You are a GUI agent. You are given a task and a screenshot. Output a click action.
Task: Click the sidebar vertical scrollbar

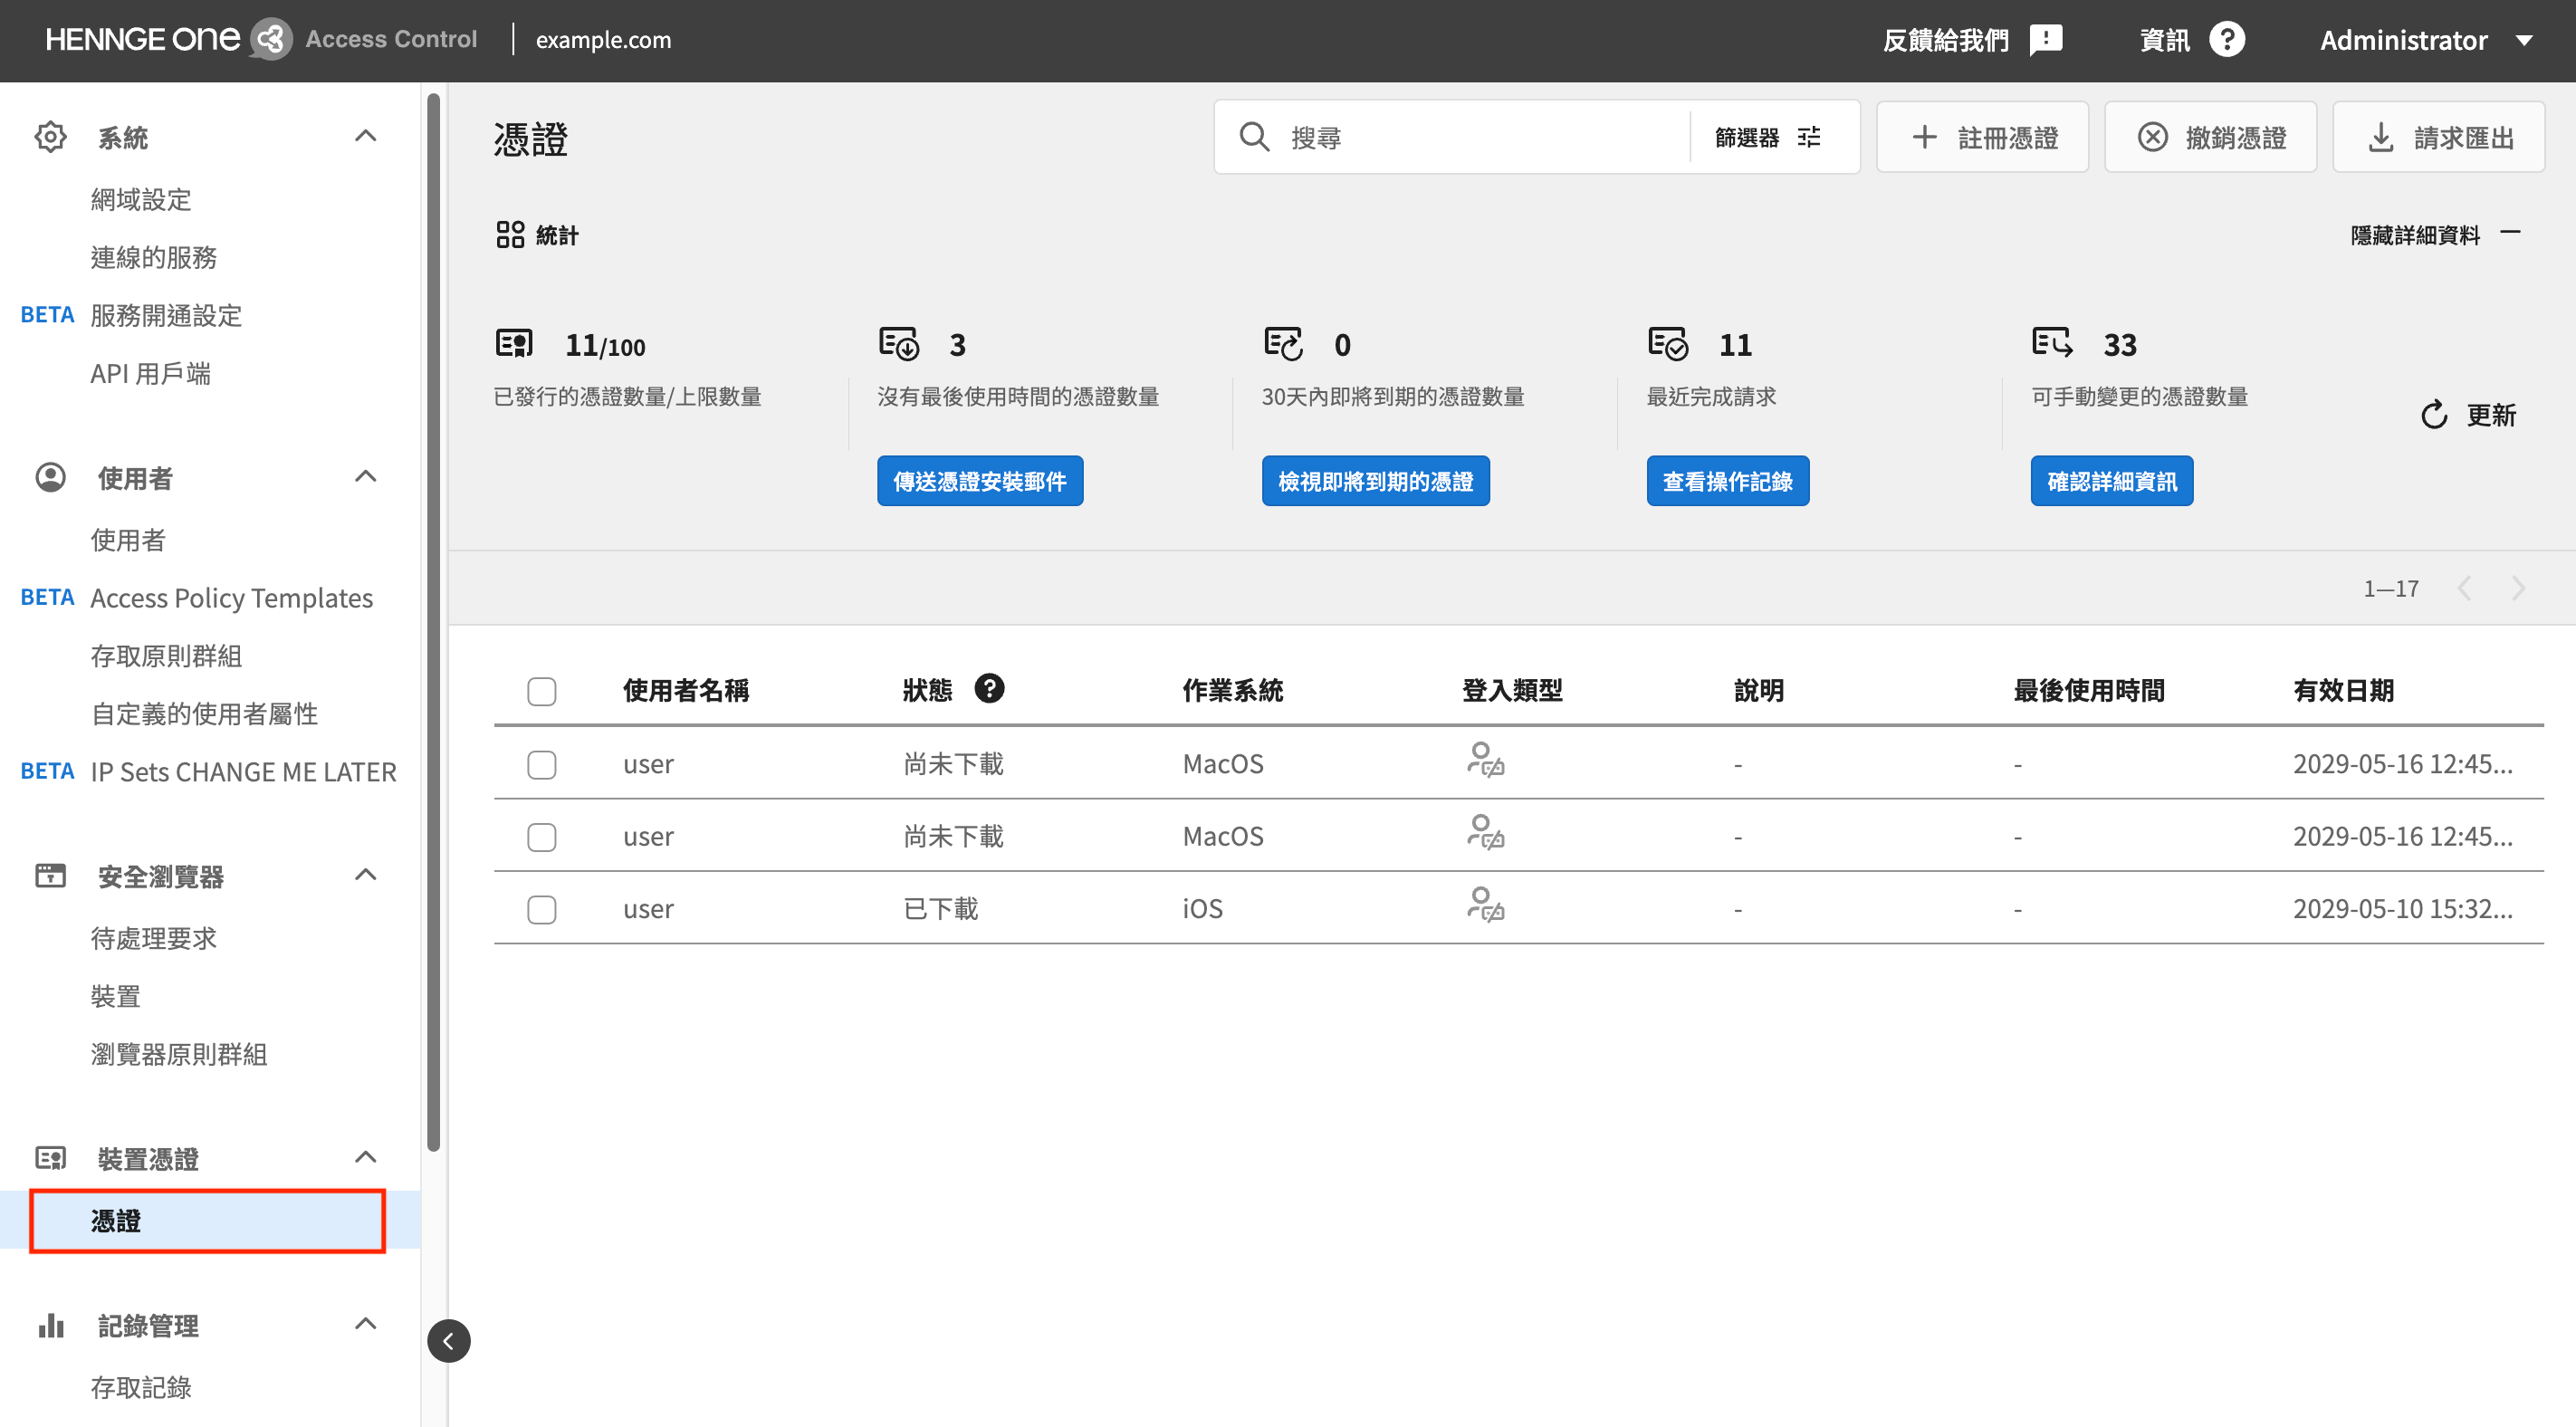(x=433, y=621)
